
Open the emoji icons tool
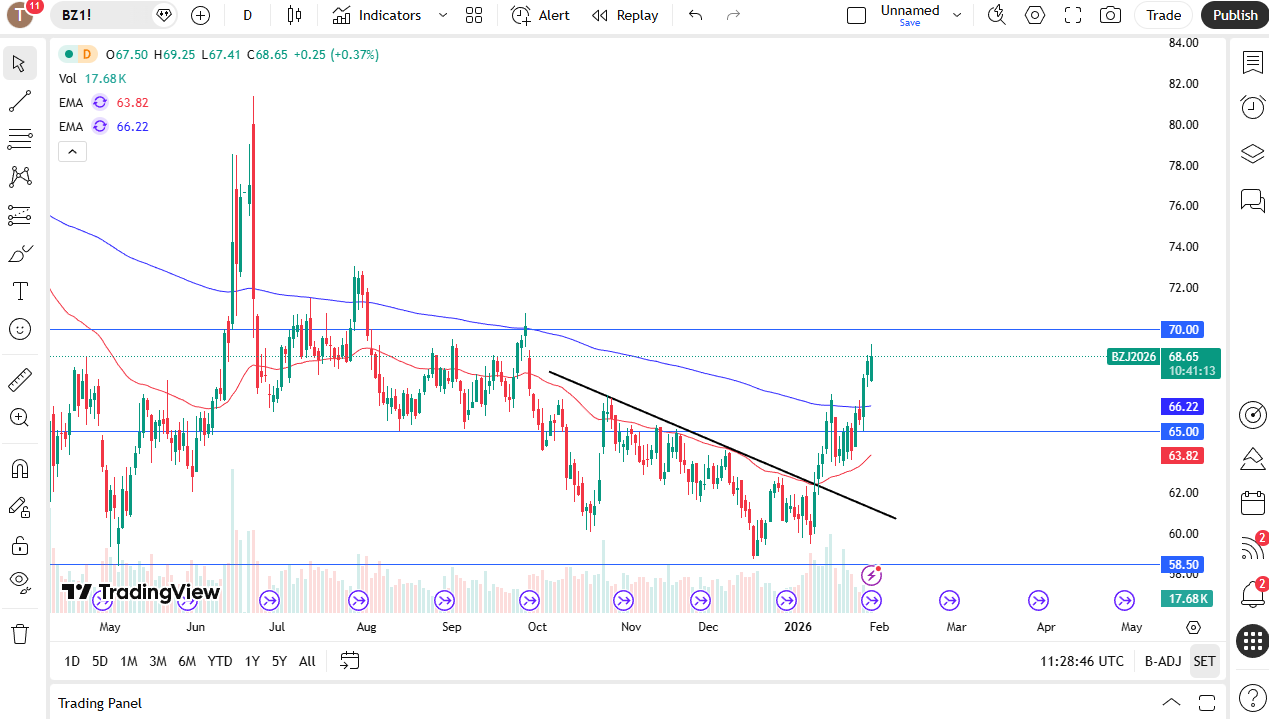(x=19, y=329)
